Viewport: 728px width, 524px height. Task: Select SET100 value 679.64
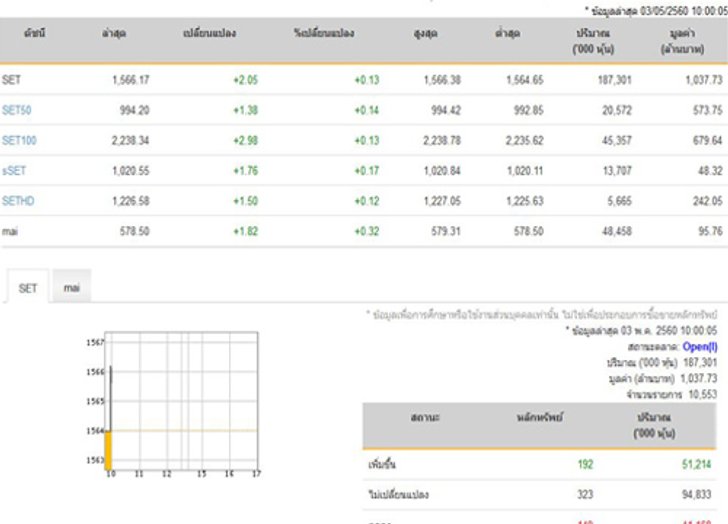708,140
